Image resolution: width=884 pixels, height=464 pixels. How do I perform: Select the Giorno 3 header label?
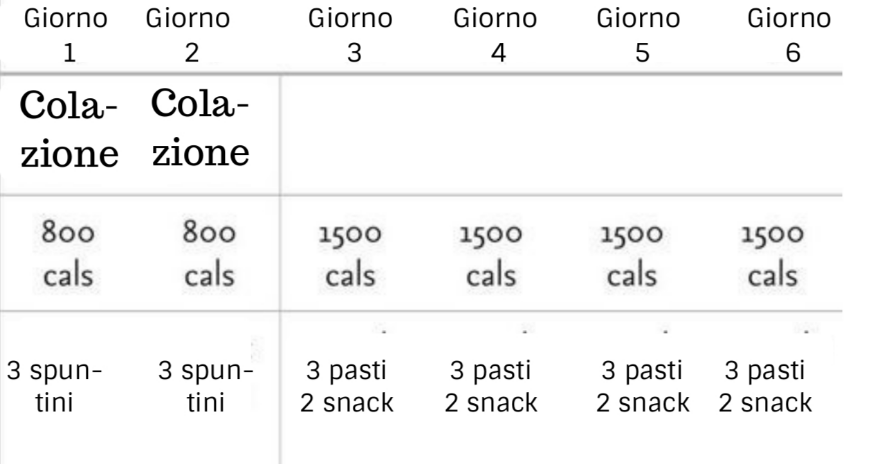(x=352, y=35)
